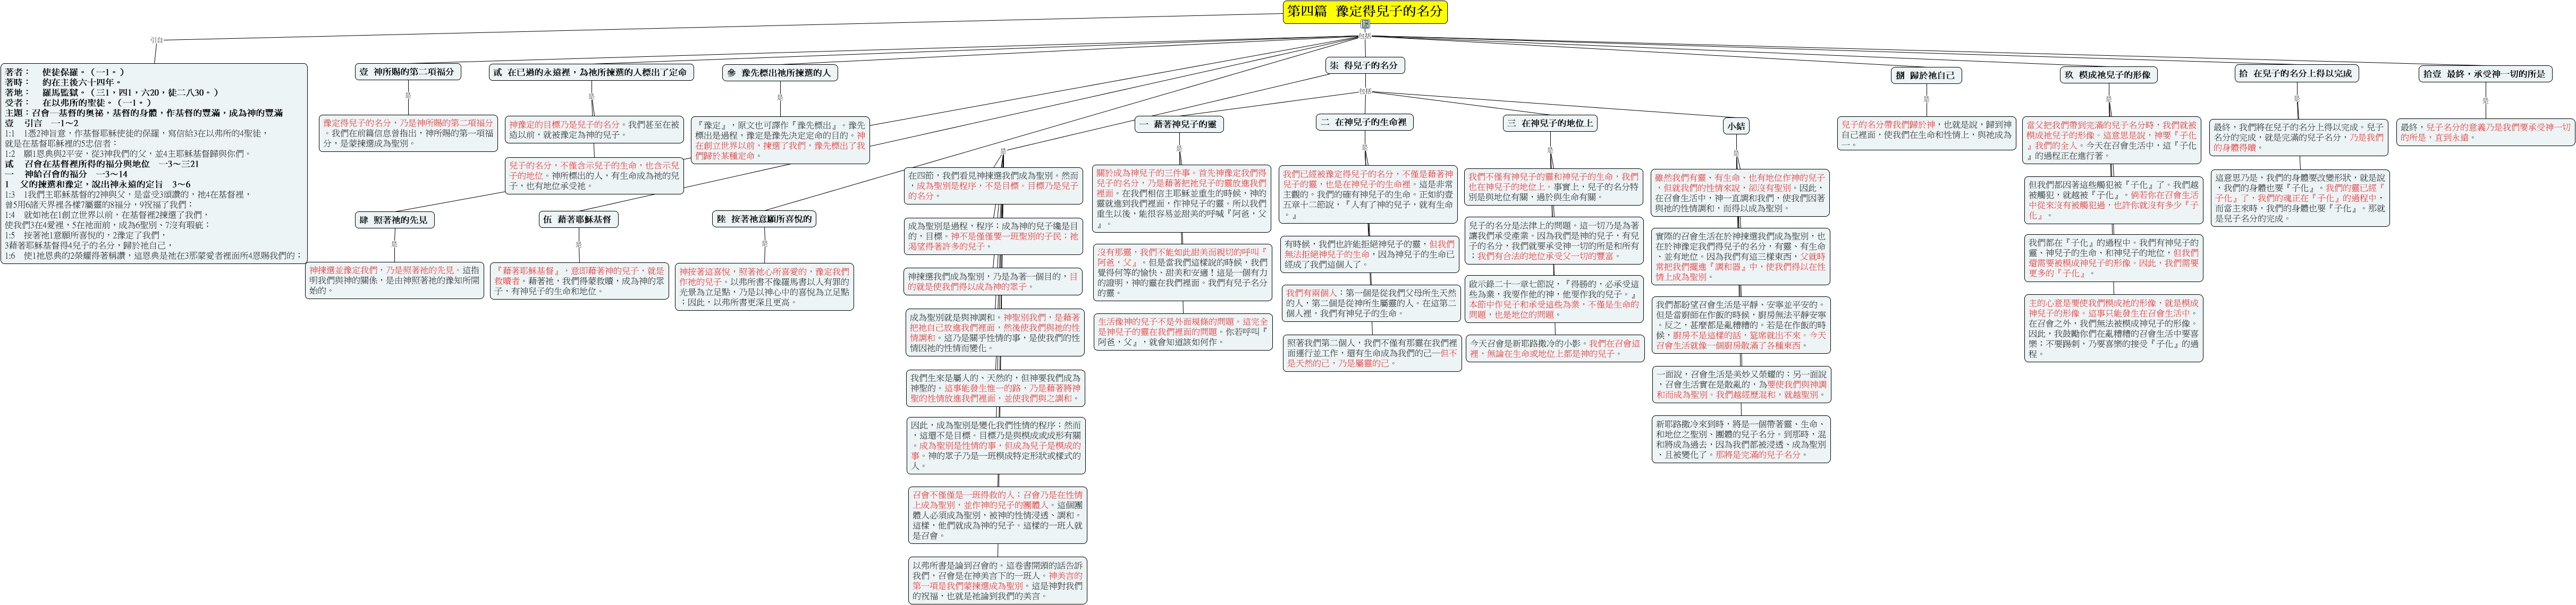Select text box starting 兒子的名分，不僅含示兒子的生命
The height and width of the screenshot is (605, 2576).
(594, 175)
